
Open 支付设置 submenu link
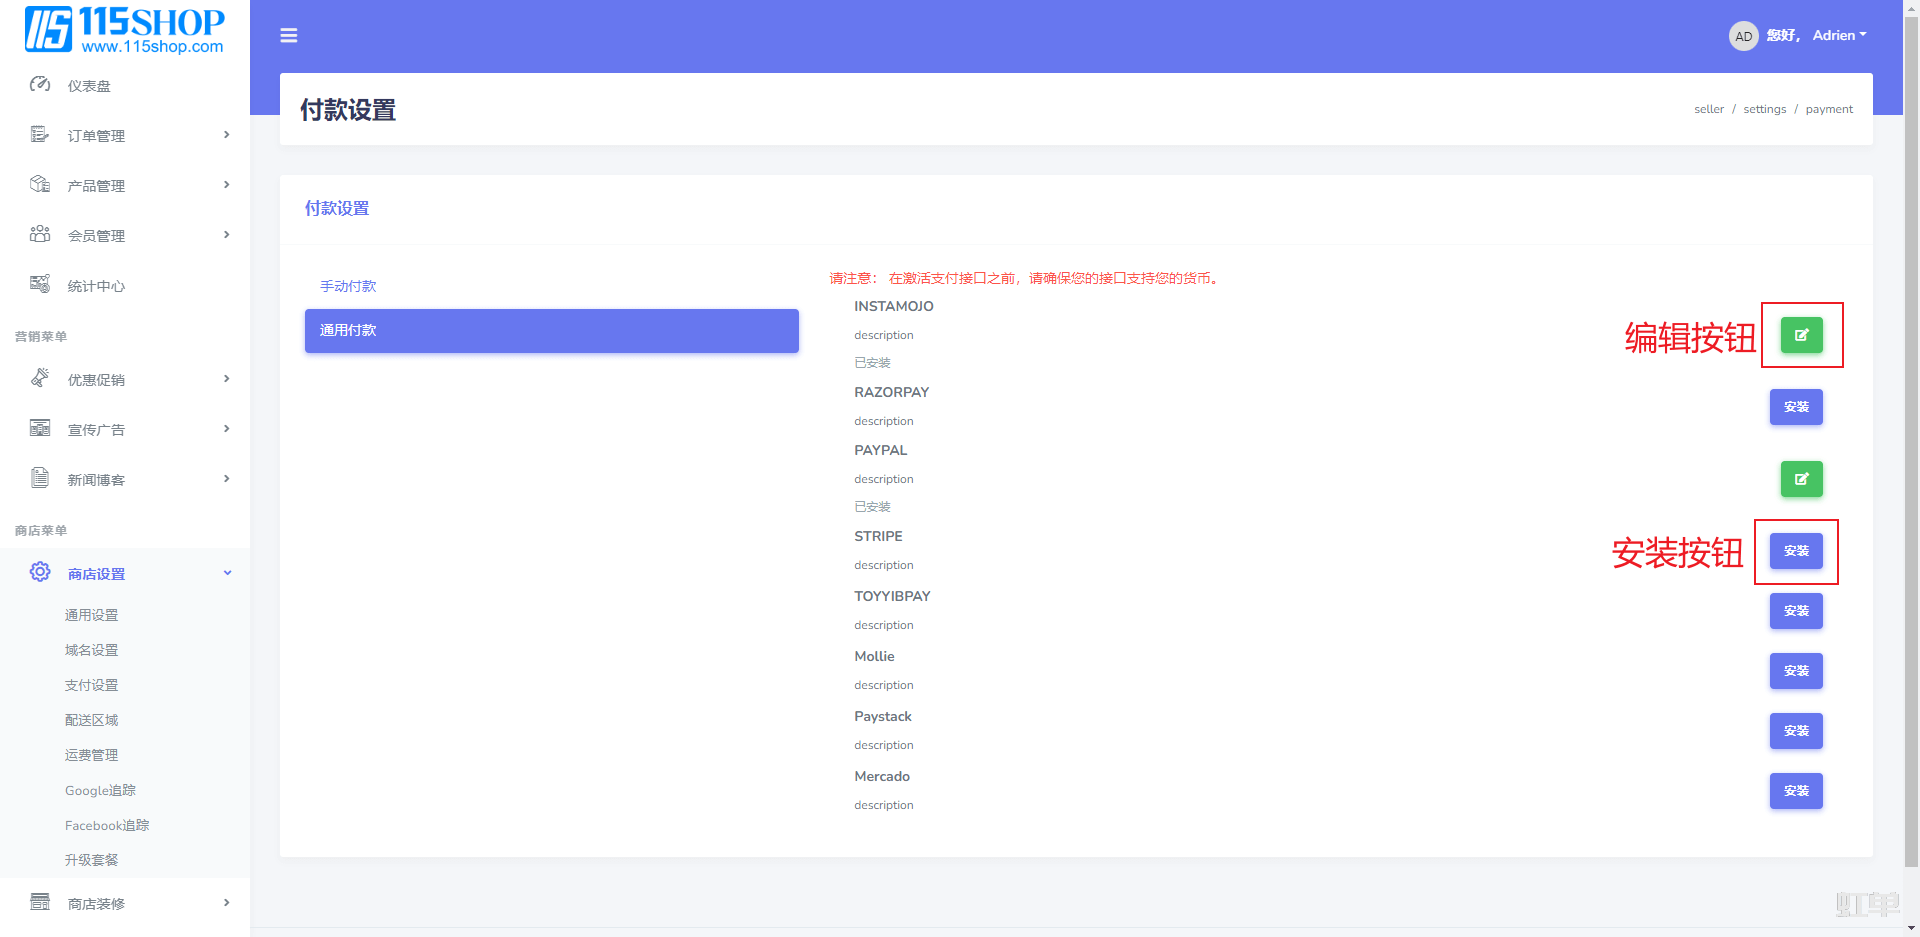pos(91,685)
